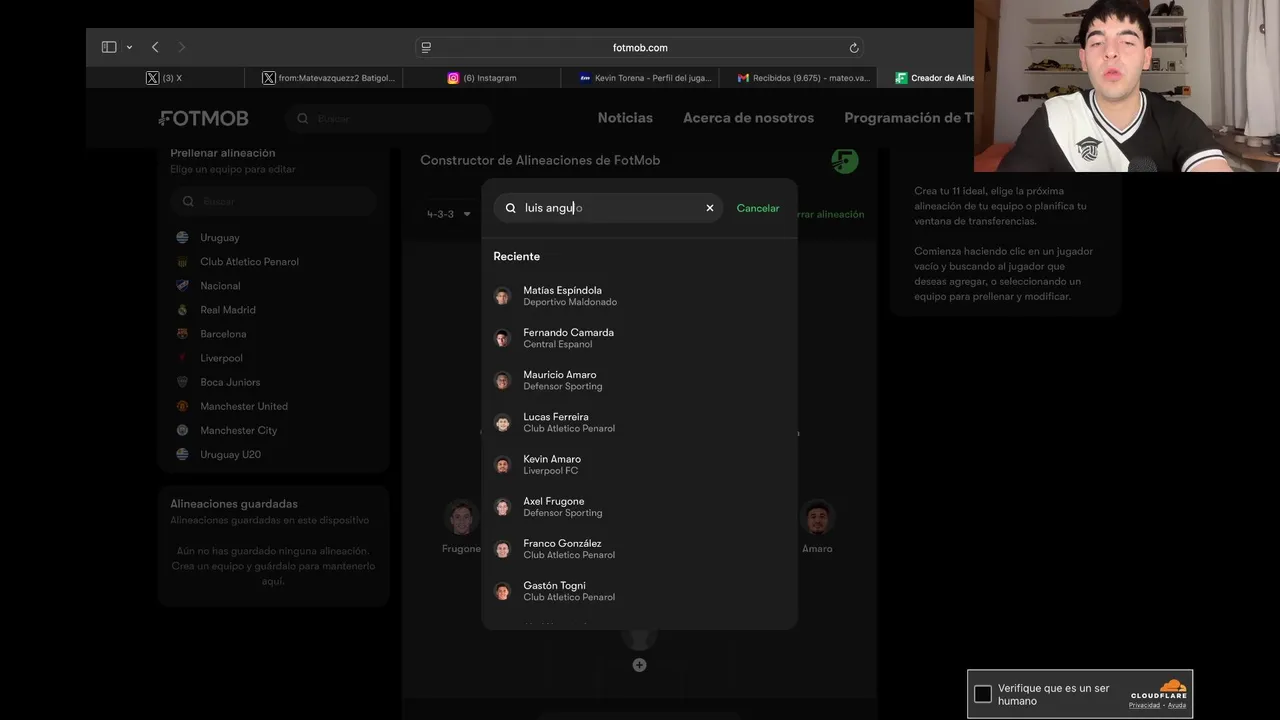Select Mauricio Amaro from recent players

(639, 380)
